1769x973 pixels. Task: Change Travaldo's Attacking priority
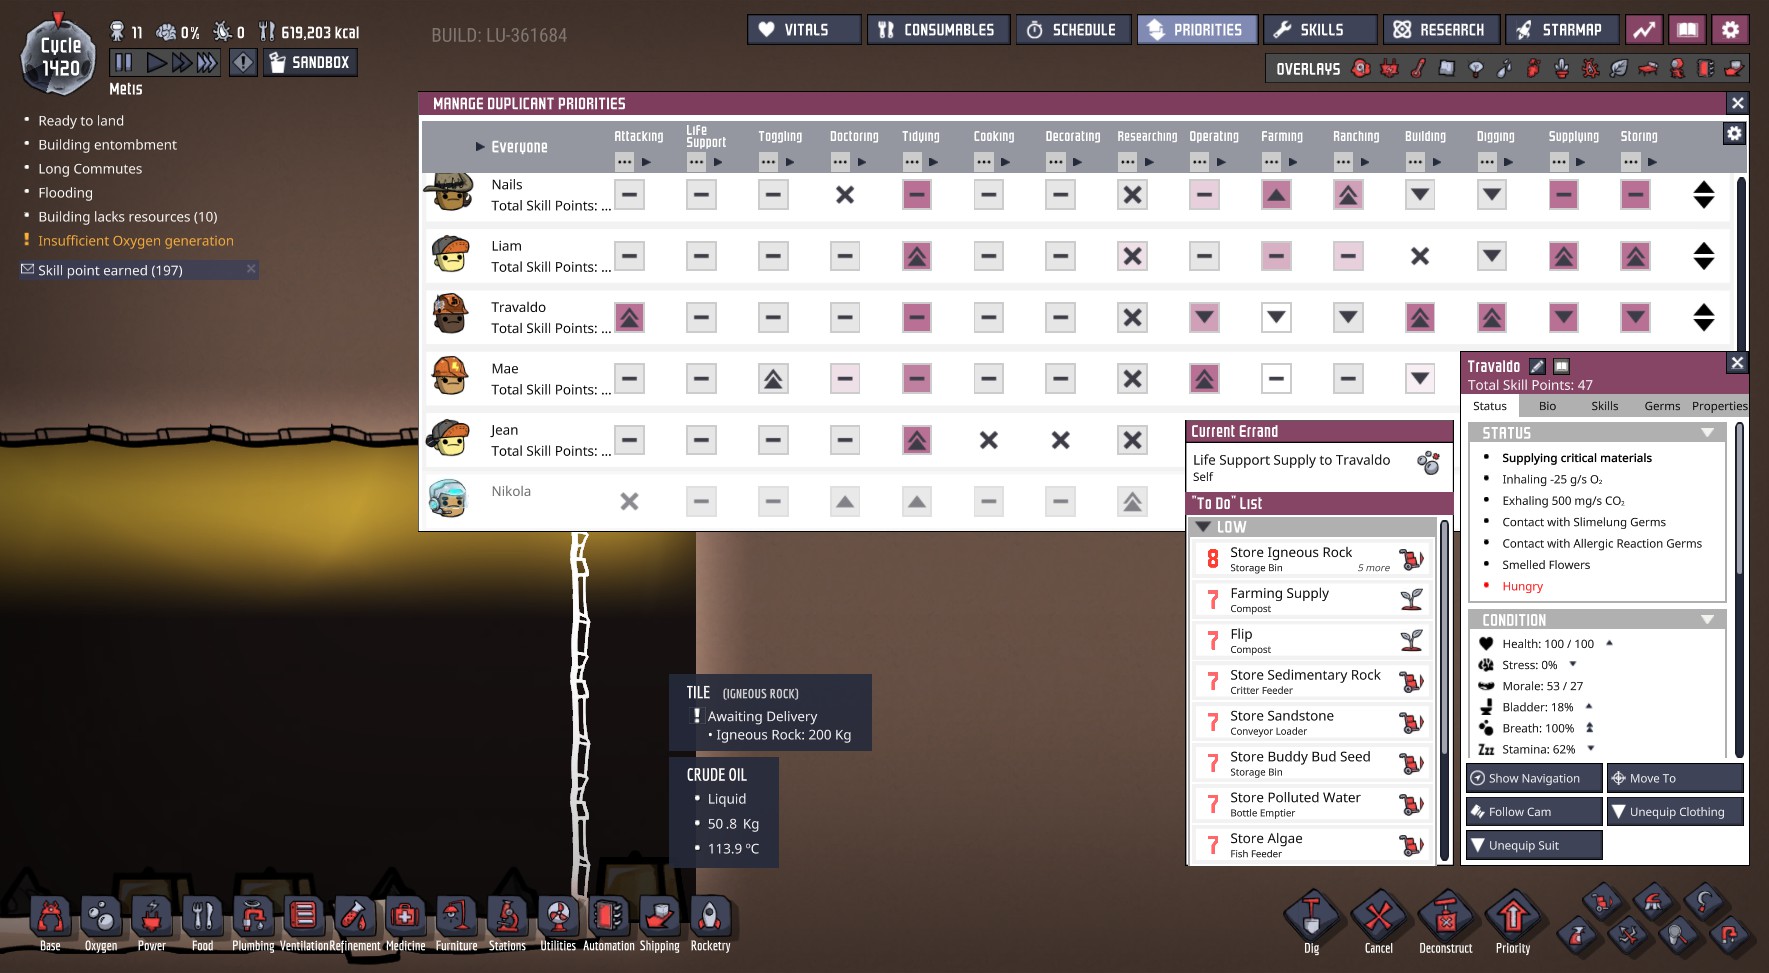(x=629, y=318)
